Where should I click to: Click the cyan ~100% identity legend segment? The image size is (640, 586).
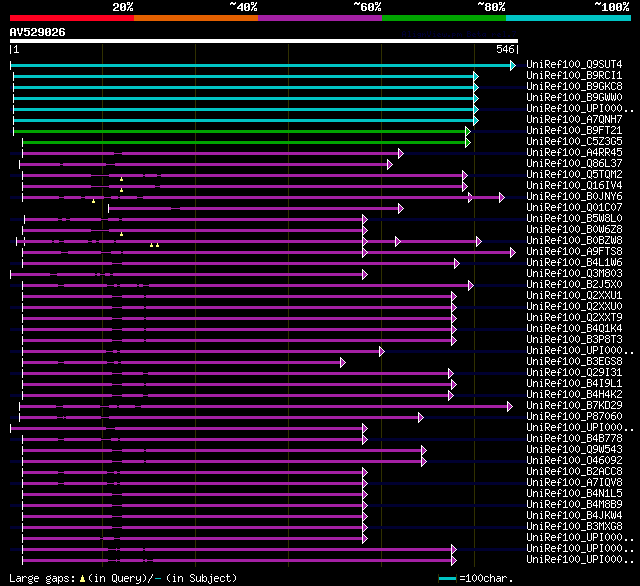coord(569,18)
